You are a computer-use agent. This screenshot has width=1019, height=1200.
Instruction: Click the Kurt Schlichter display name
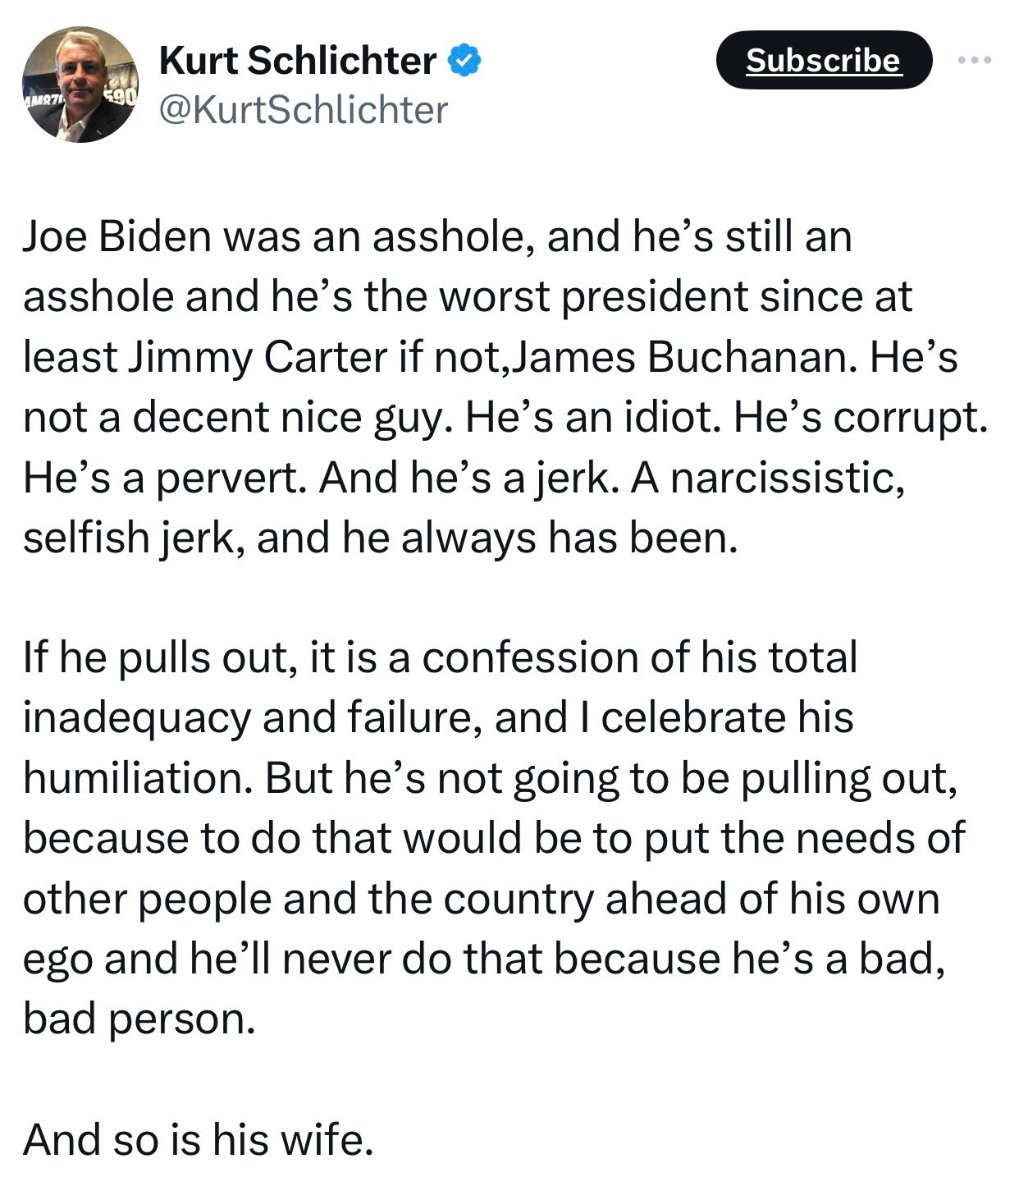298,61
